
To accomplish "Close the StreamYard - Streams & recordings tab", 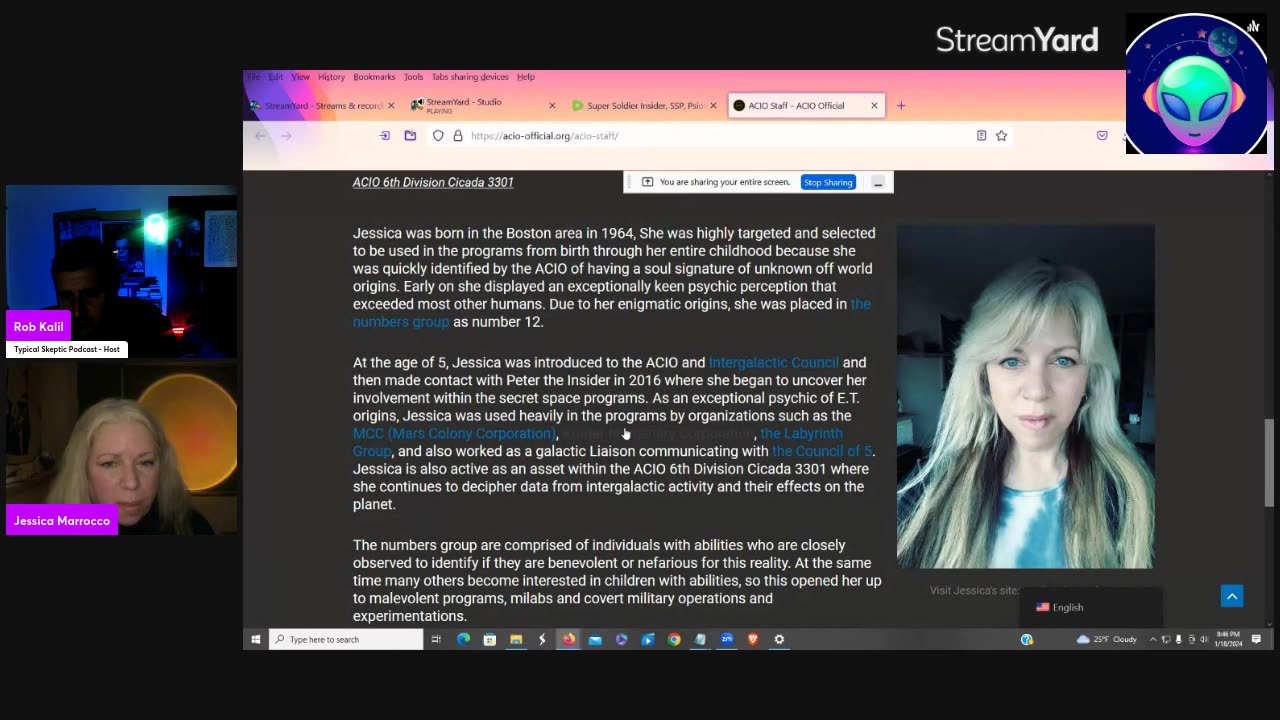I will point(391,105).
